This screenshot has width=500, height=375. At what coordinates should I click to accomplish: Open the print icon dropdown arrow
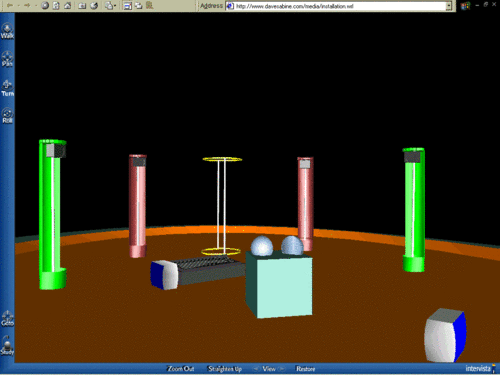(x=115, y=6)
